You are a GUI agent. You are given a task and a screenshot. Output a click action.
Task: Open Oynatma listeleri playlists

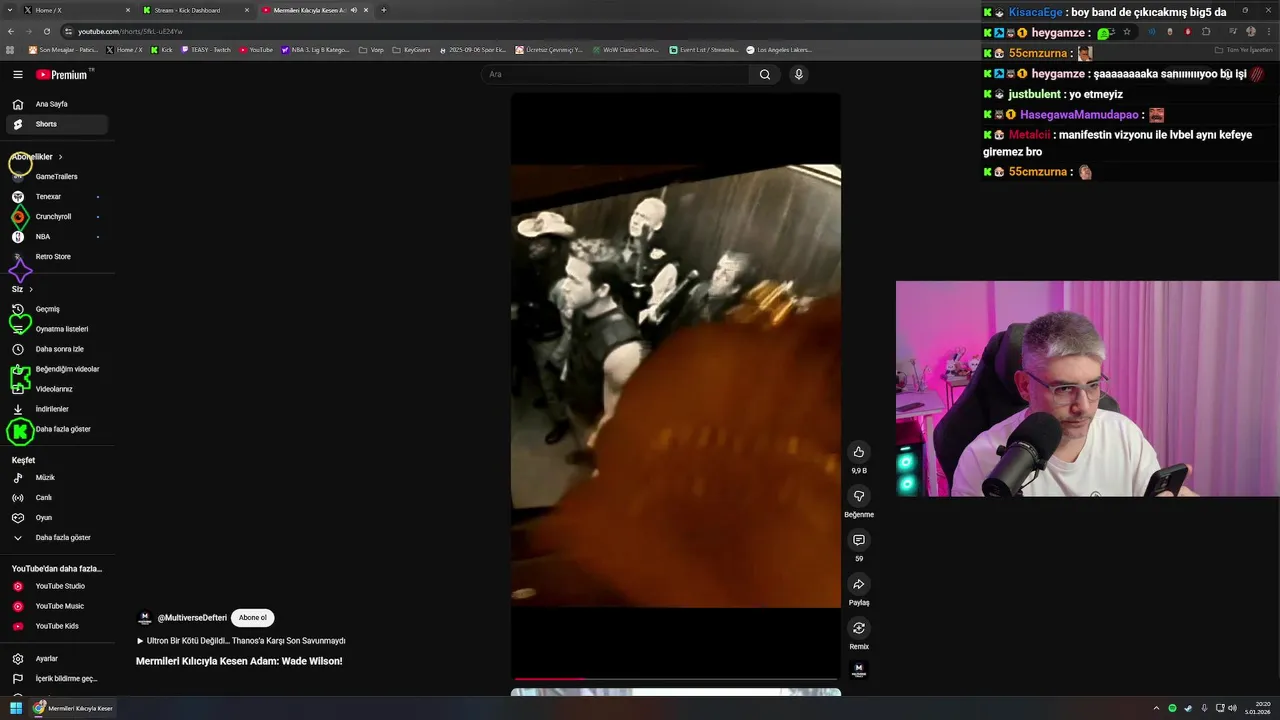[x=58, y=329]
